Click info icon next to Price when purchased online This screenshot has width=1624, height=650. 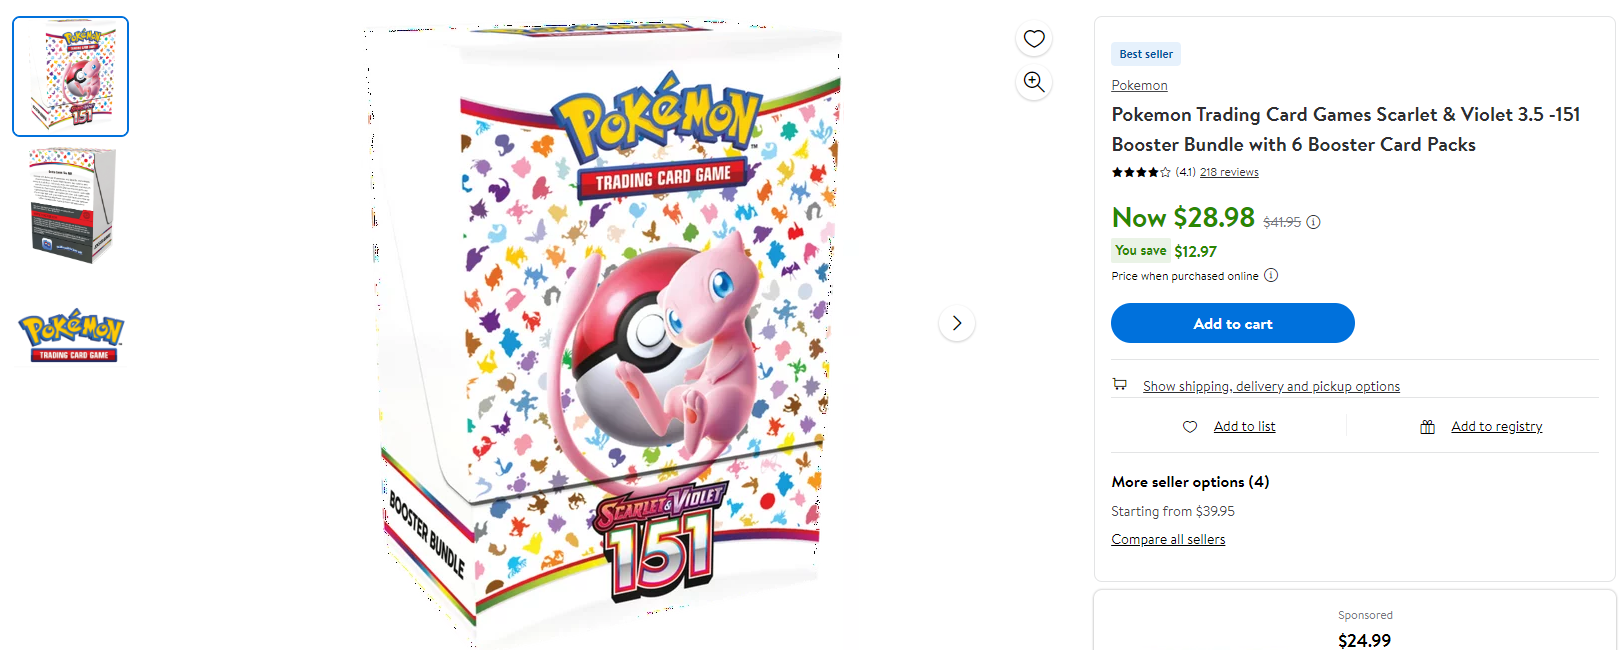point(1271,275)
